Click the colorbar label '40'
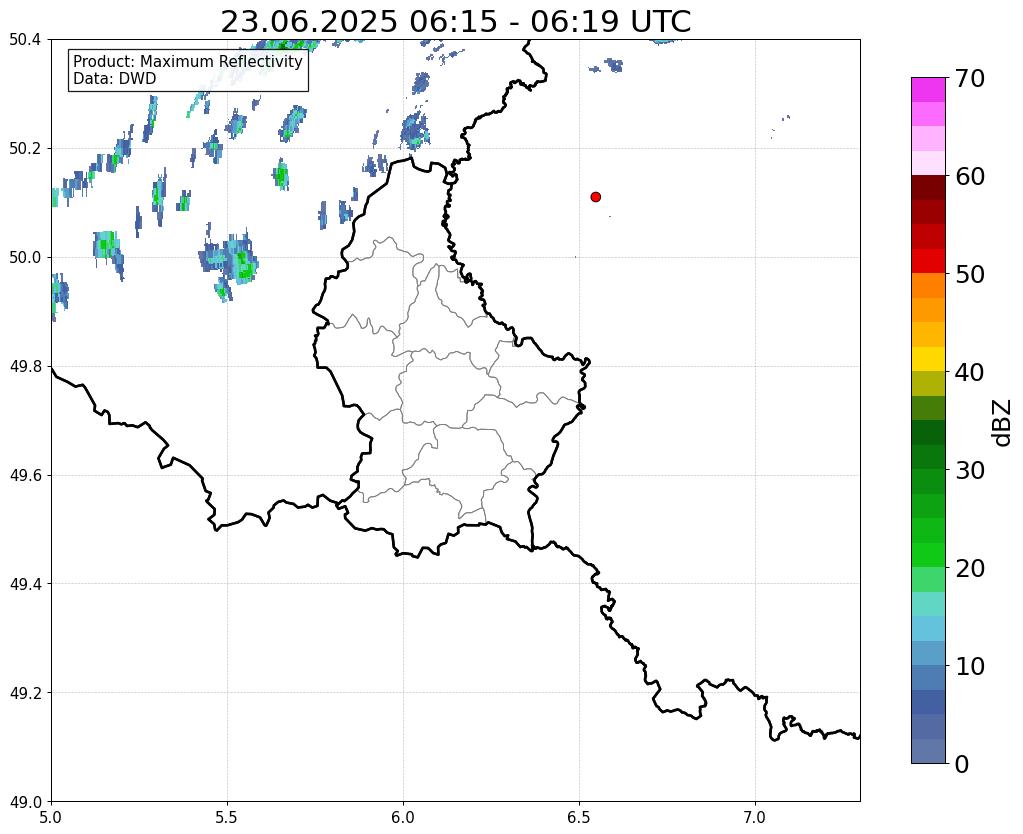 coord(970,372)
